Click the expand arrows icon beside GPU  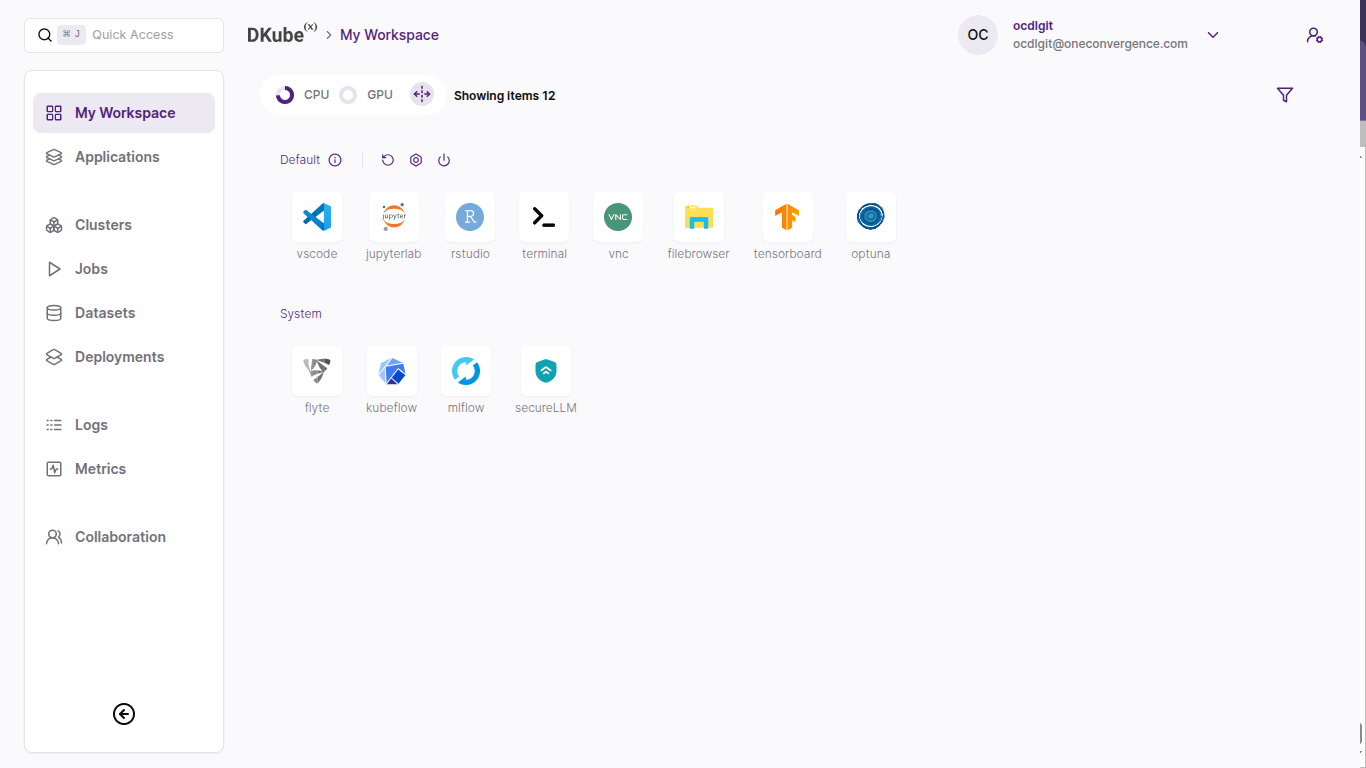coord(422,95)
